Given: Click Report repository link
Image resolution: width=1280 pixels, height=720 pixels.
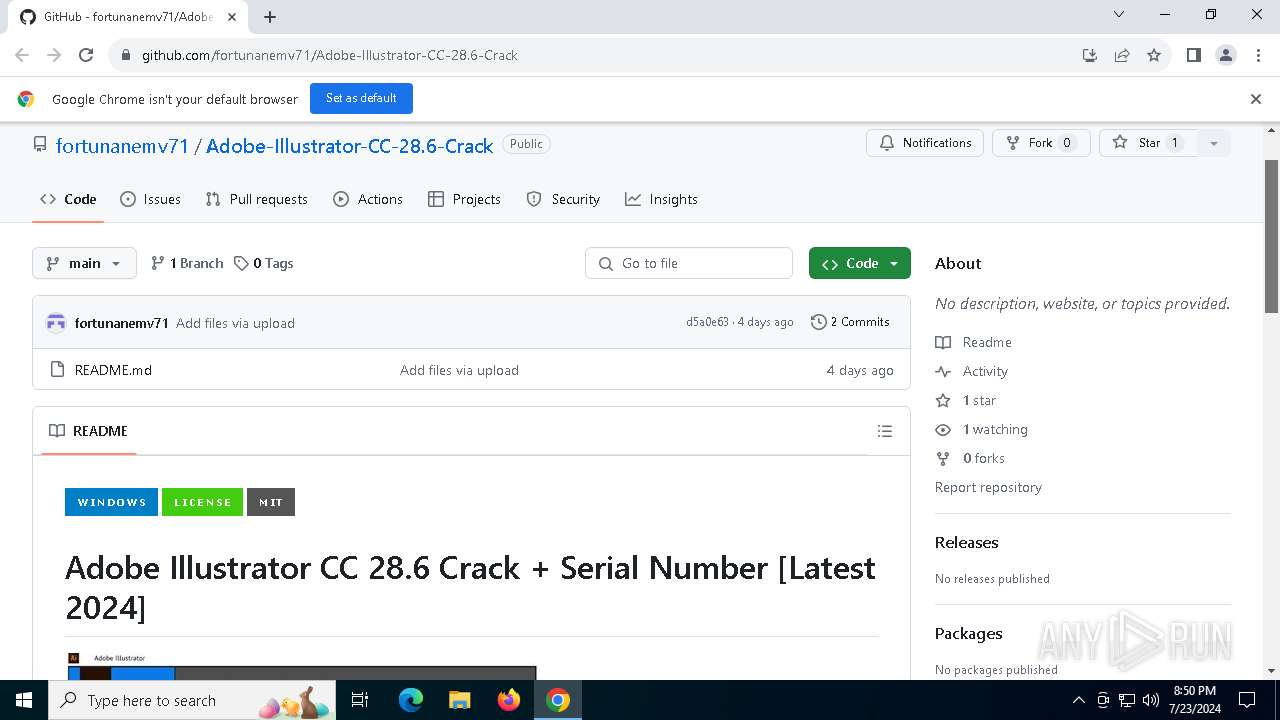Looking at the screenshot, I should [988, 487].
